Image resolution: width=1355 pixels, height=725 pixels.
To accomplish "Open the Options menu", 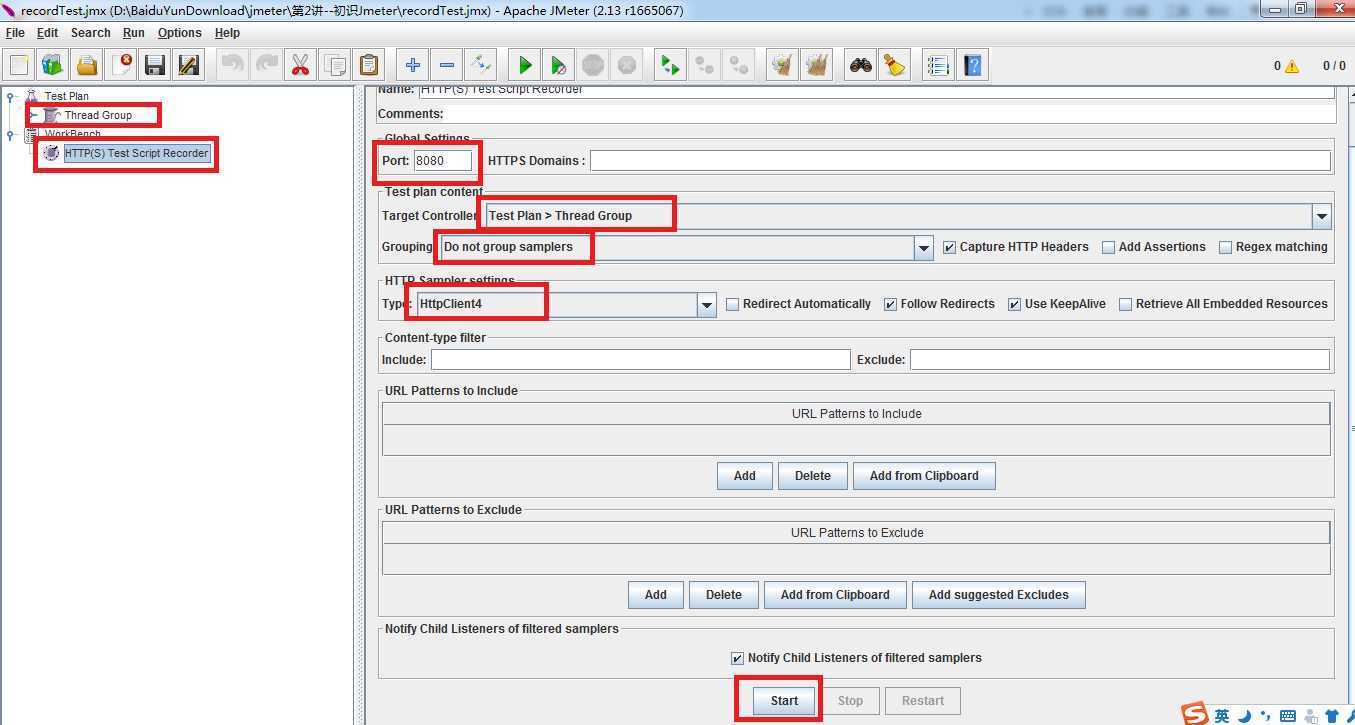I will [180, 33].
